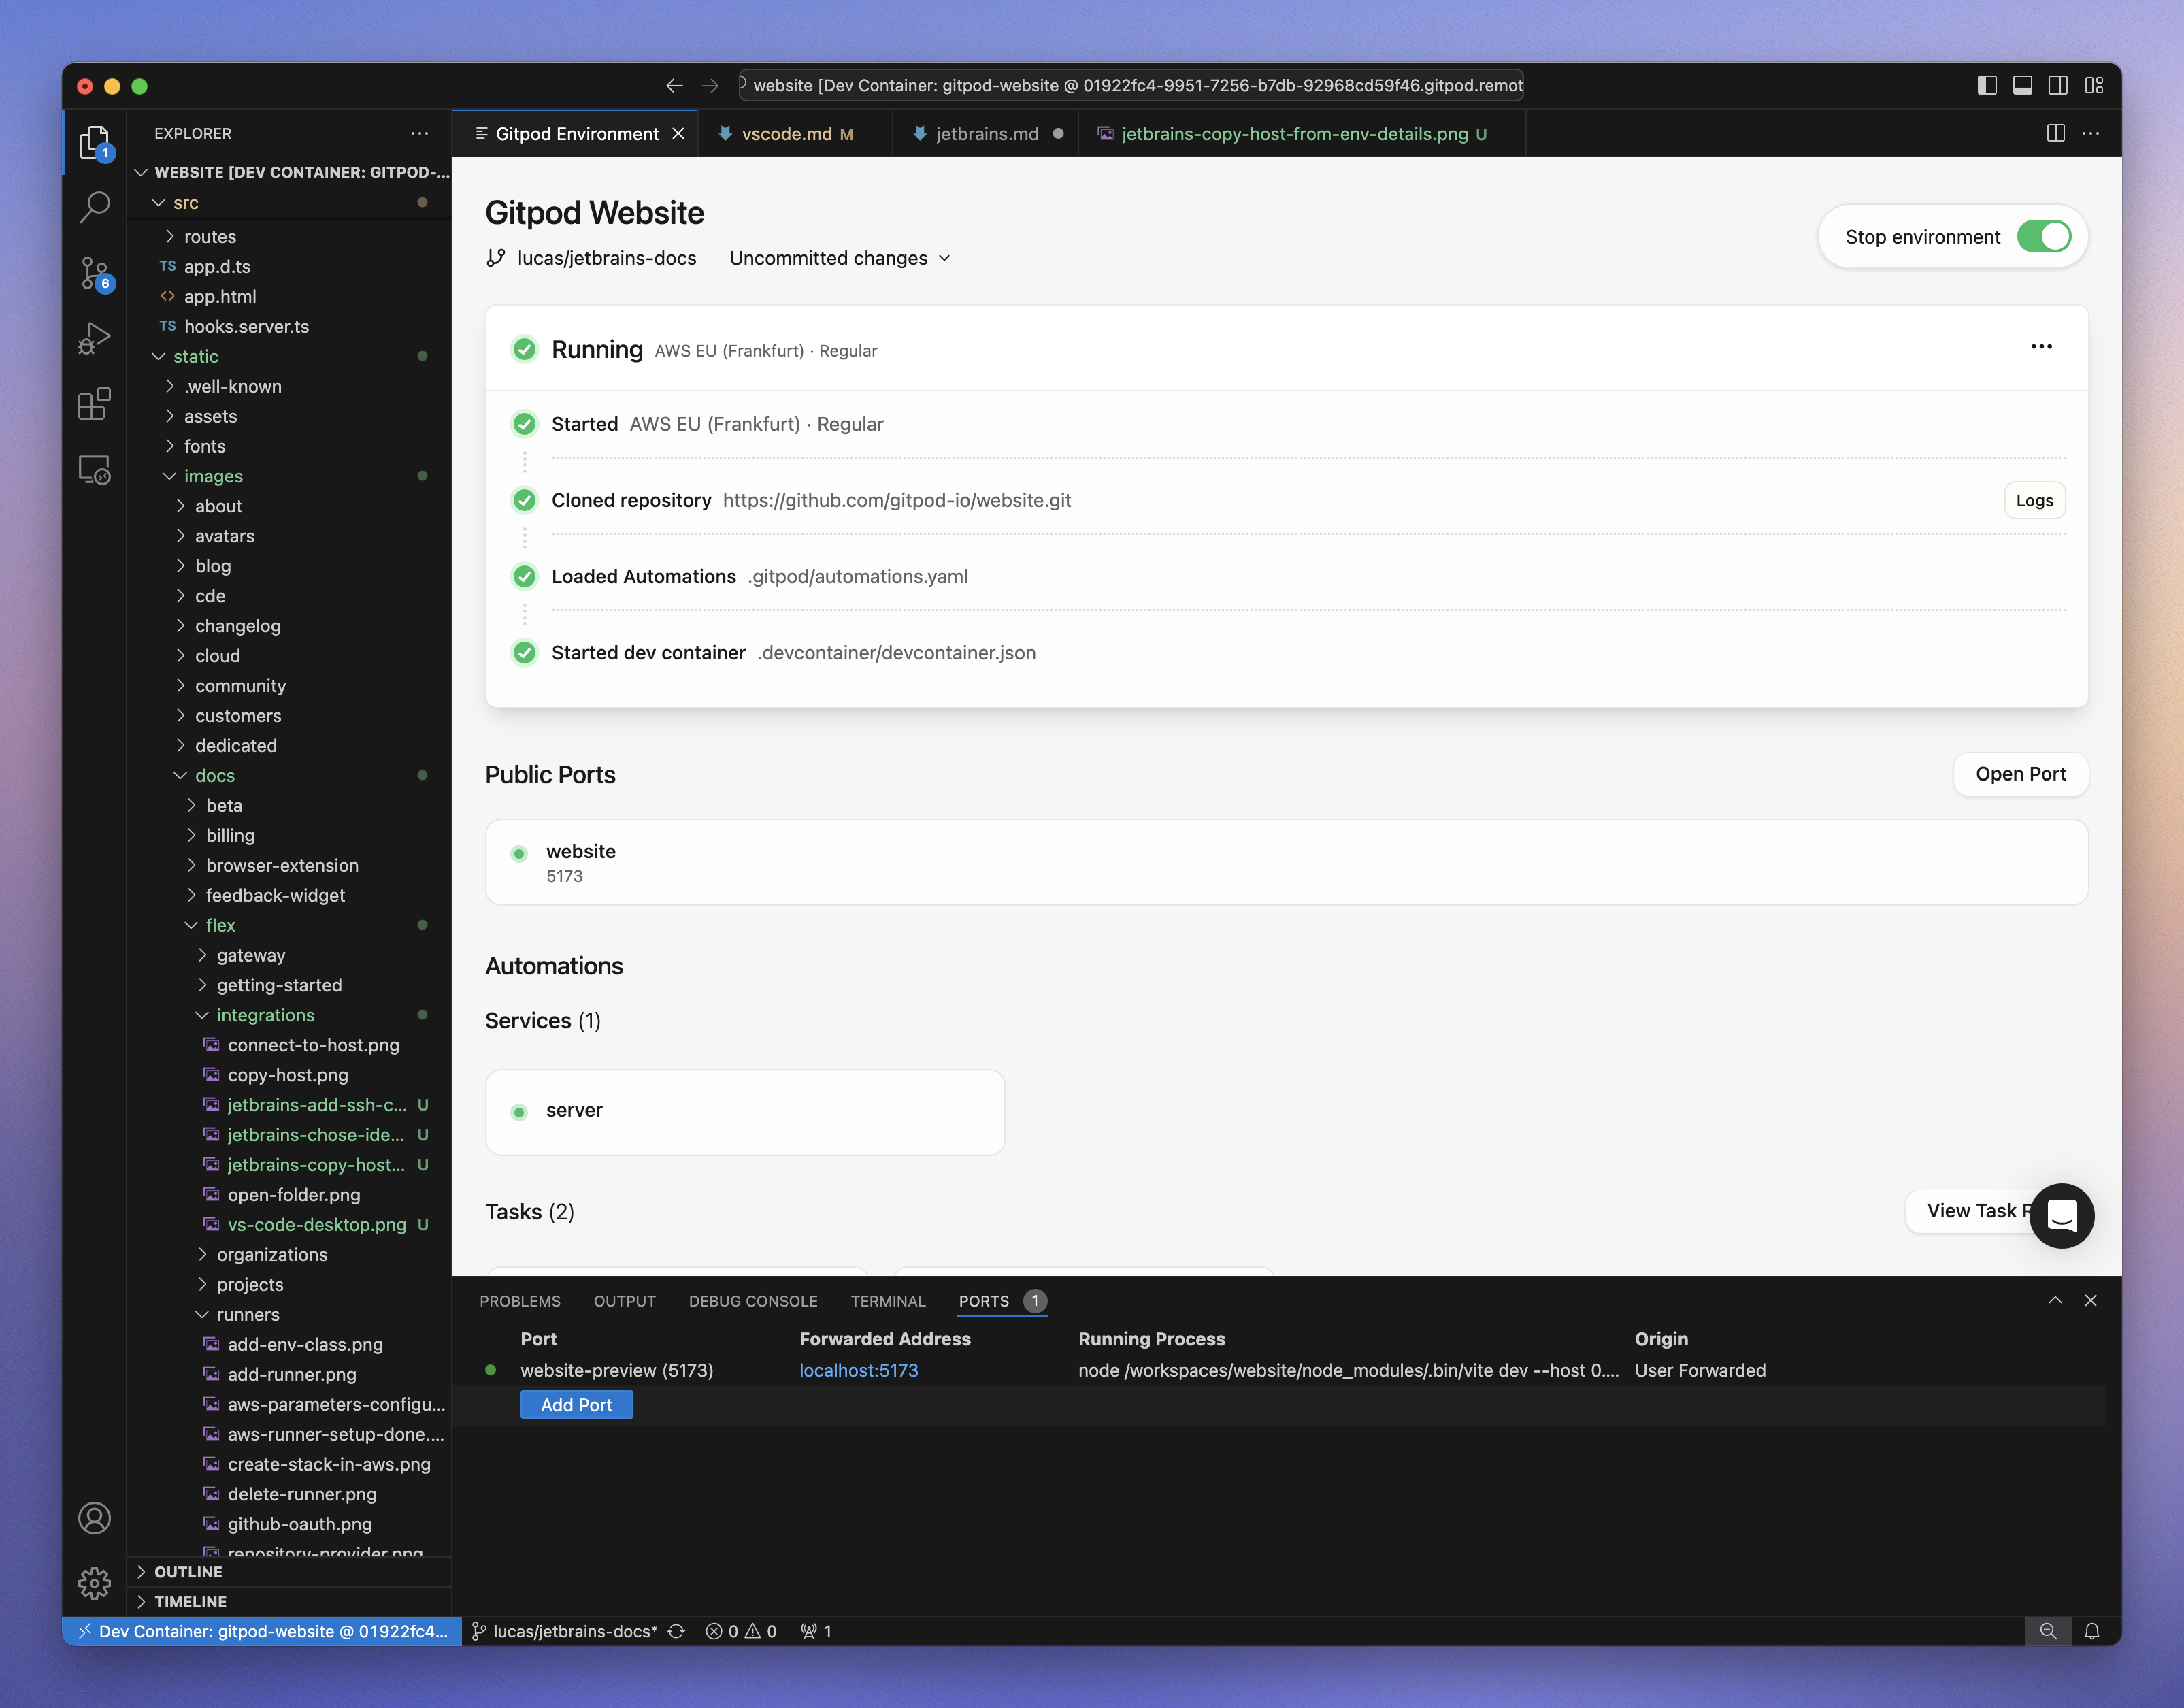Click the Add Port button
This screenshot has height=1708, width=2184.
point(576,1404)
